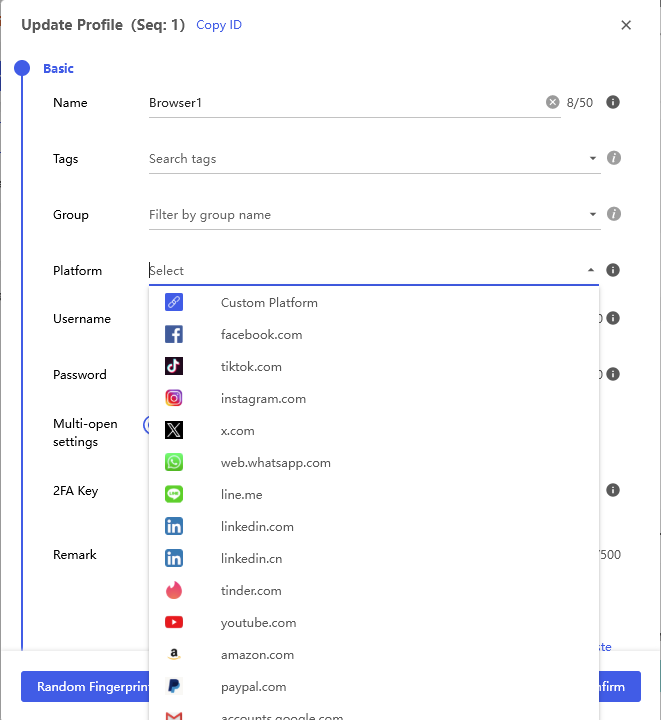Image resolution: width=661 pixels, height=720 pixels.
Task: Select the Instagram logo icon
Action: coord(174,398)
